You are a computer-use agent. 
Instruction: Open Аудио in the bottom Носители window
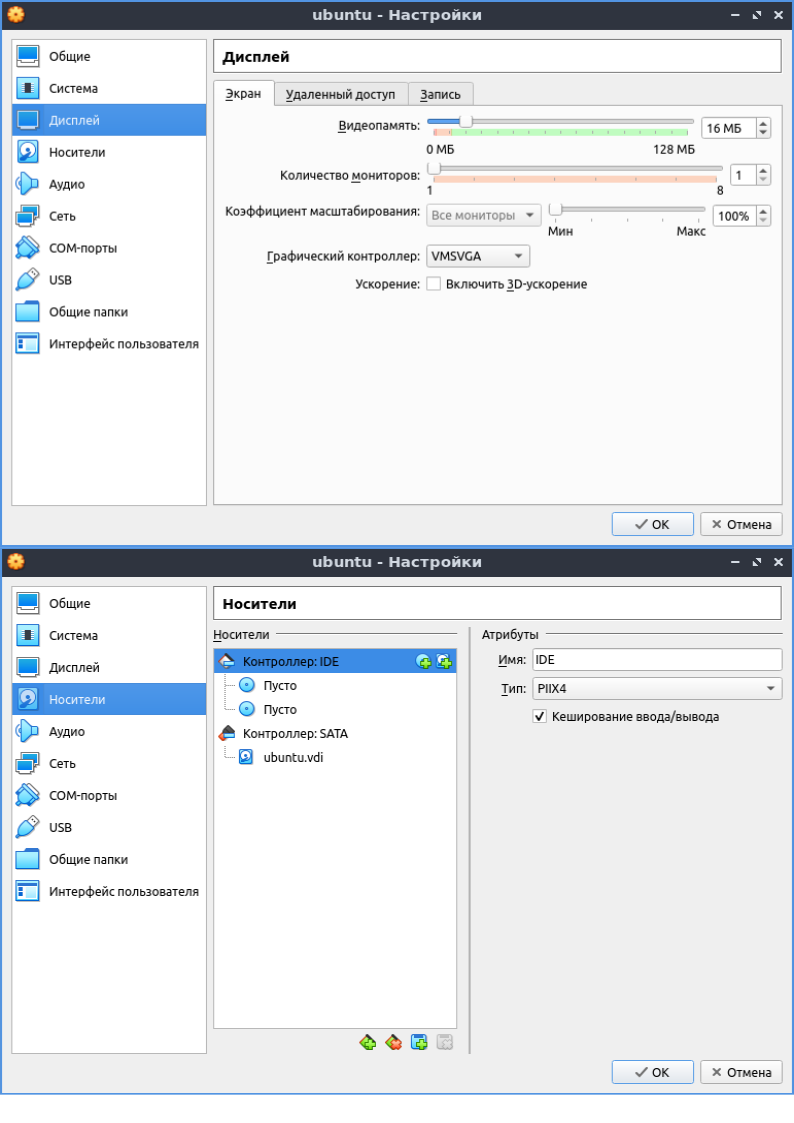pyautogui.click(x=109, y=731)
